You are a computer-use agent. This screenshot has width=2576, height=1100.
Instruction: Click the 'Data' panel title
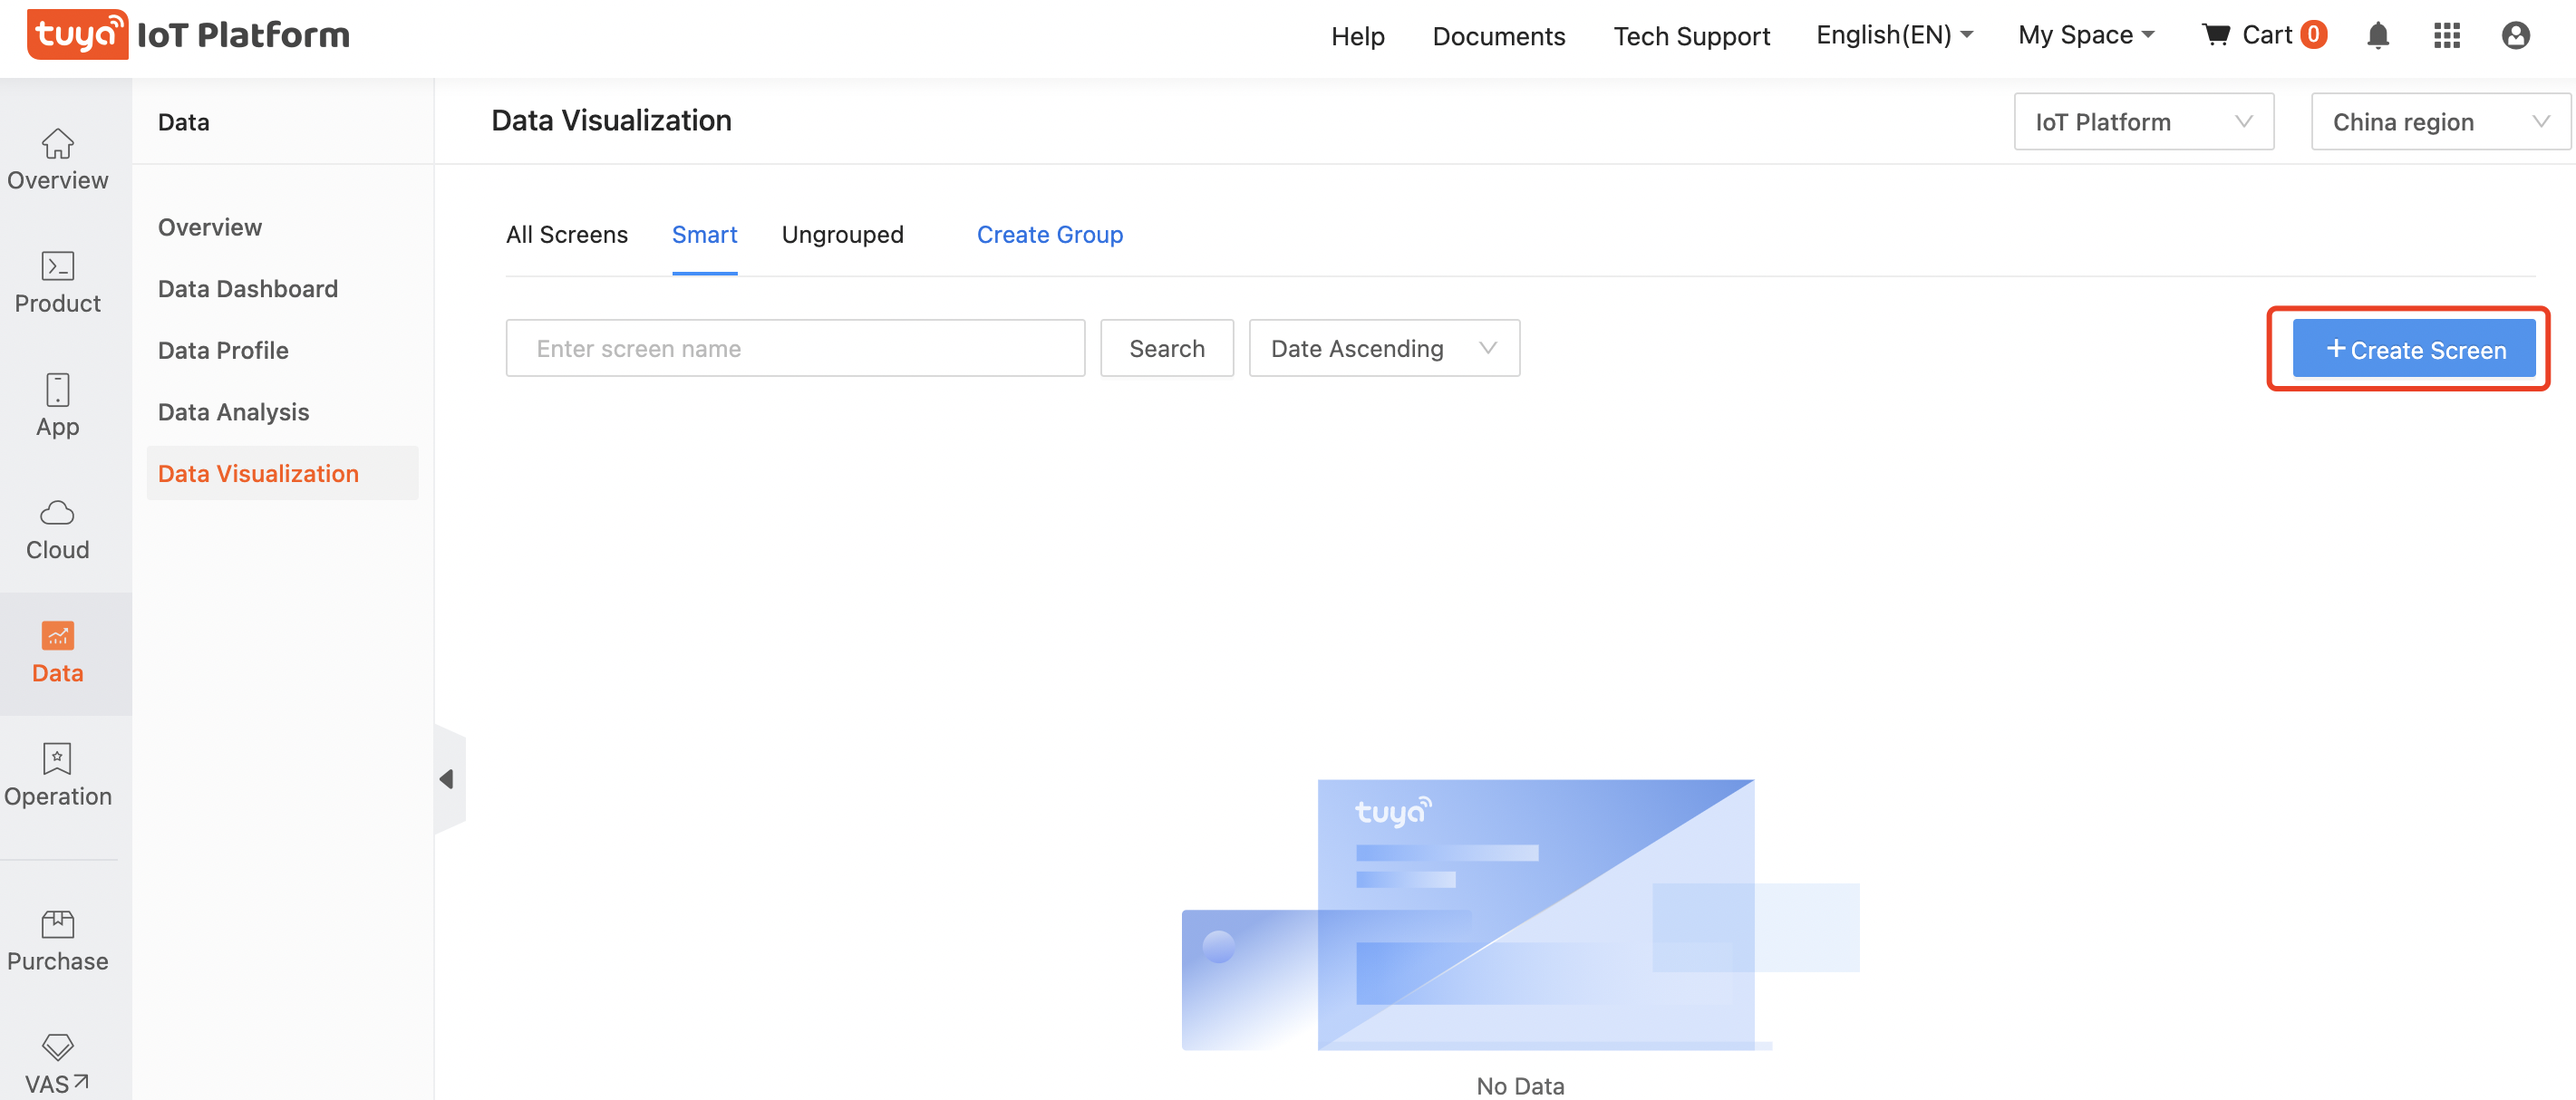tap(184, 122)
